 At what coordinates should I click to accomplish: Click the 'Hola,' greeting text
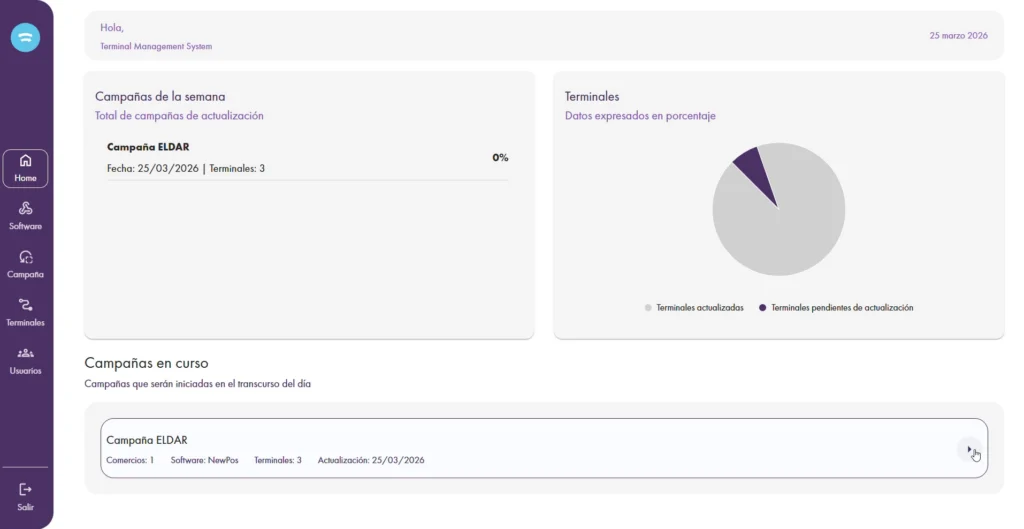pyautogui.click(x=112, y=27)
